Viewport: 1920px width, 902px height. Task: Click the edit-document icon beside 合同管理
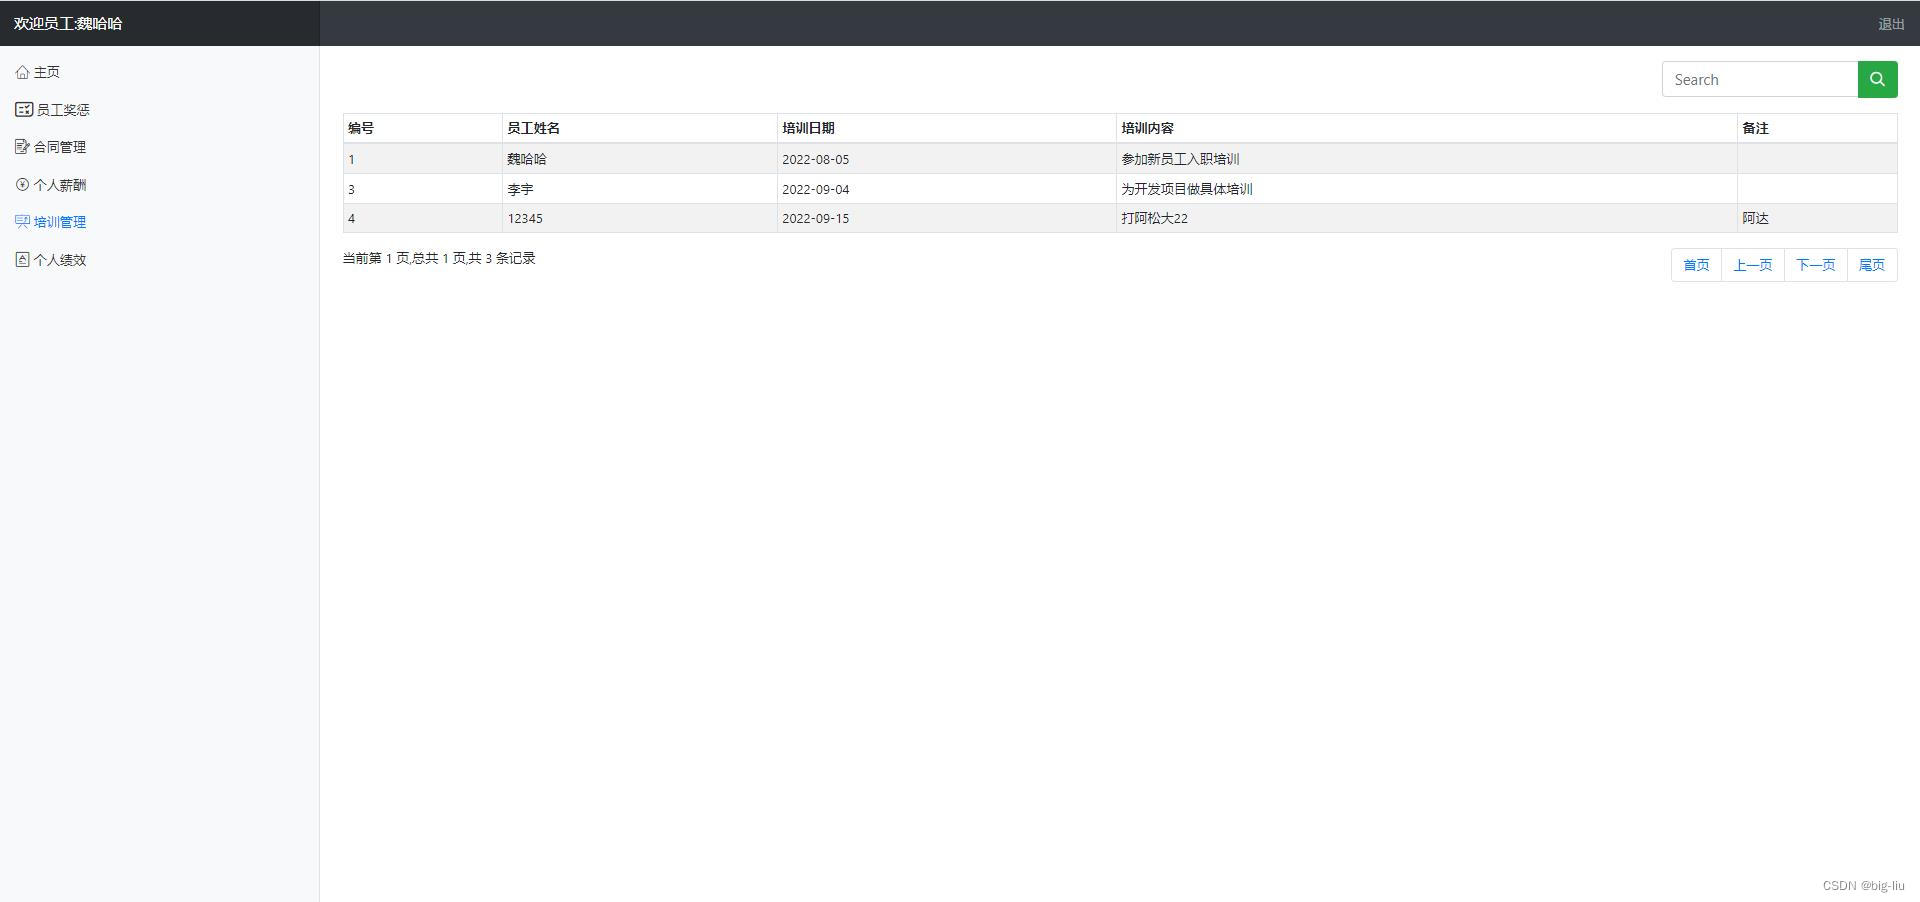pos(22,147)
